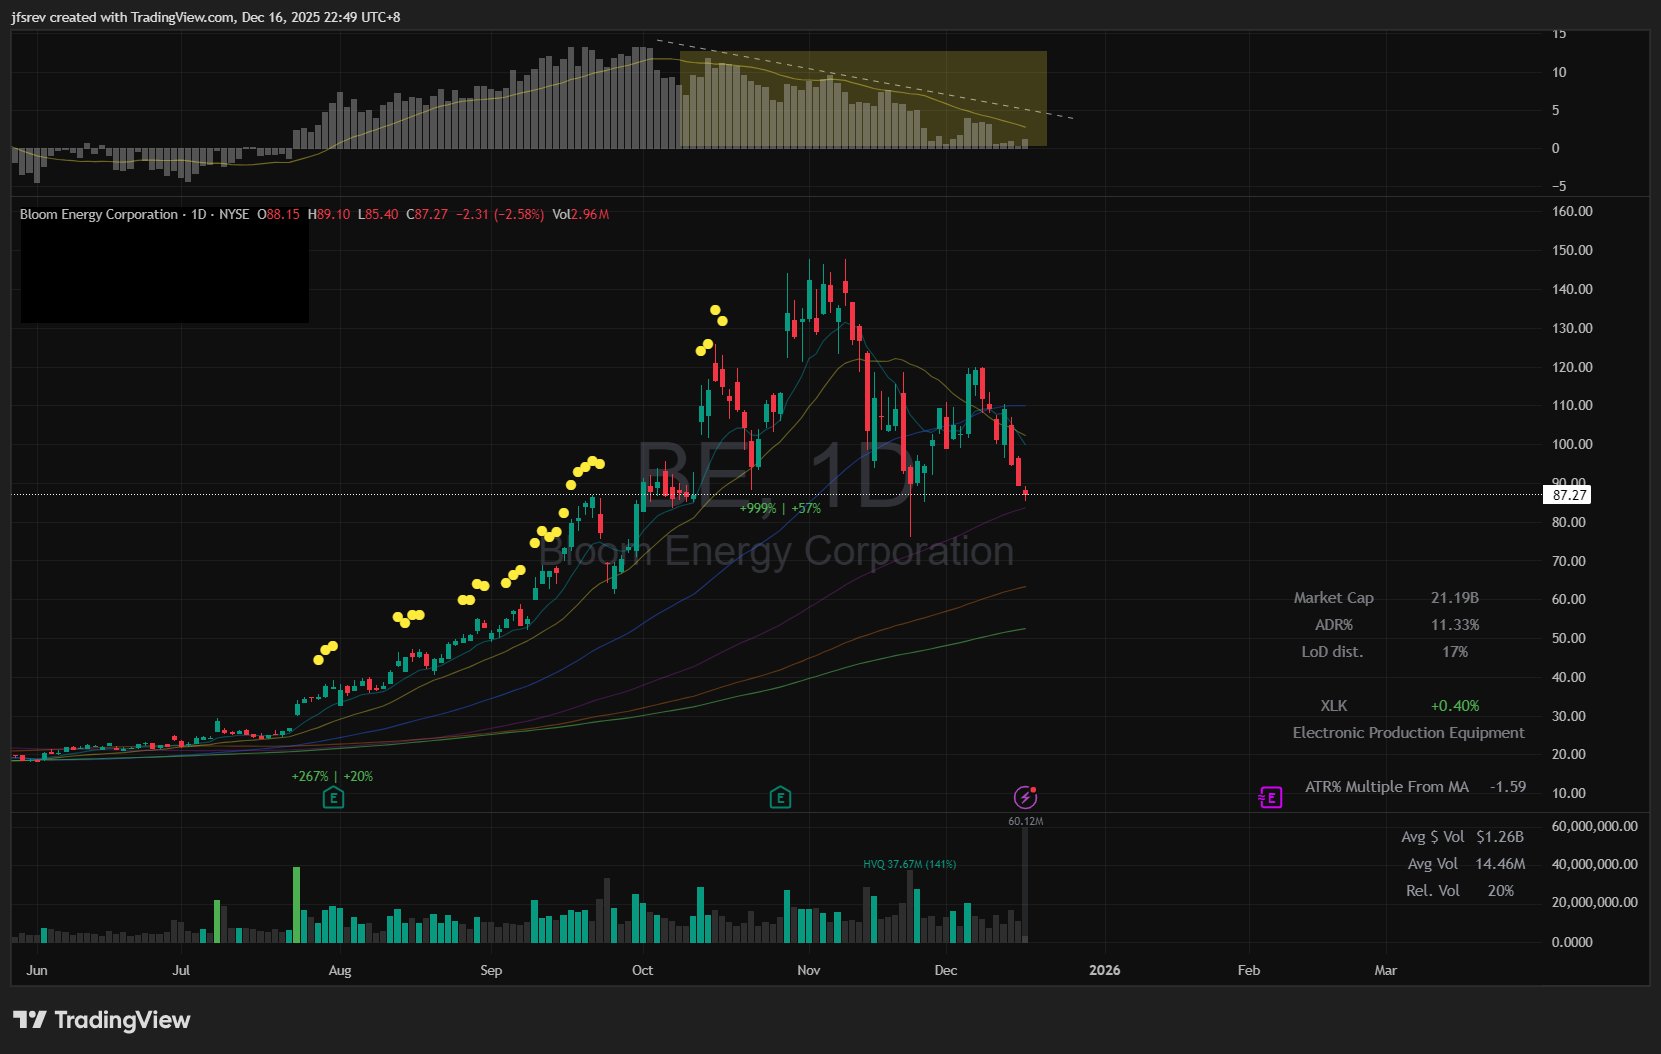The image size is (1661, 1054).
Task: Click the Electronic Production Equipment label
Action: click(x=1408, y=733)
